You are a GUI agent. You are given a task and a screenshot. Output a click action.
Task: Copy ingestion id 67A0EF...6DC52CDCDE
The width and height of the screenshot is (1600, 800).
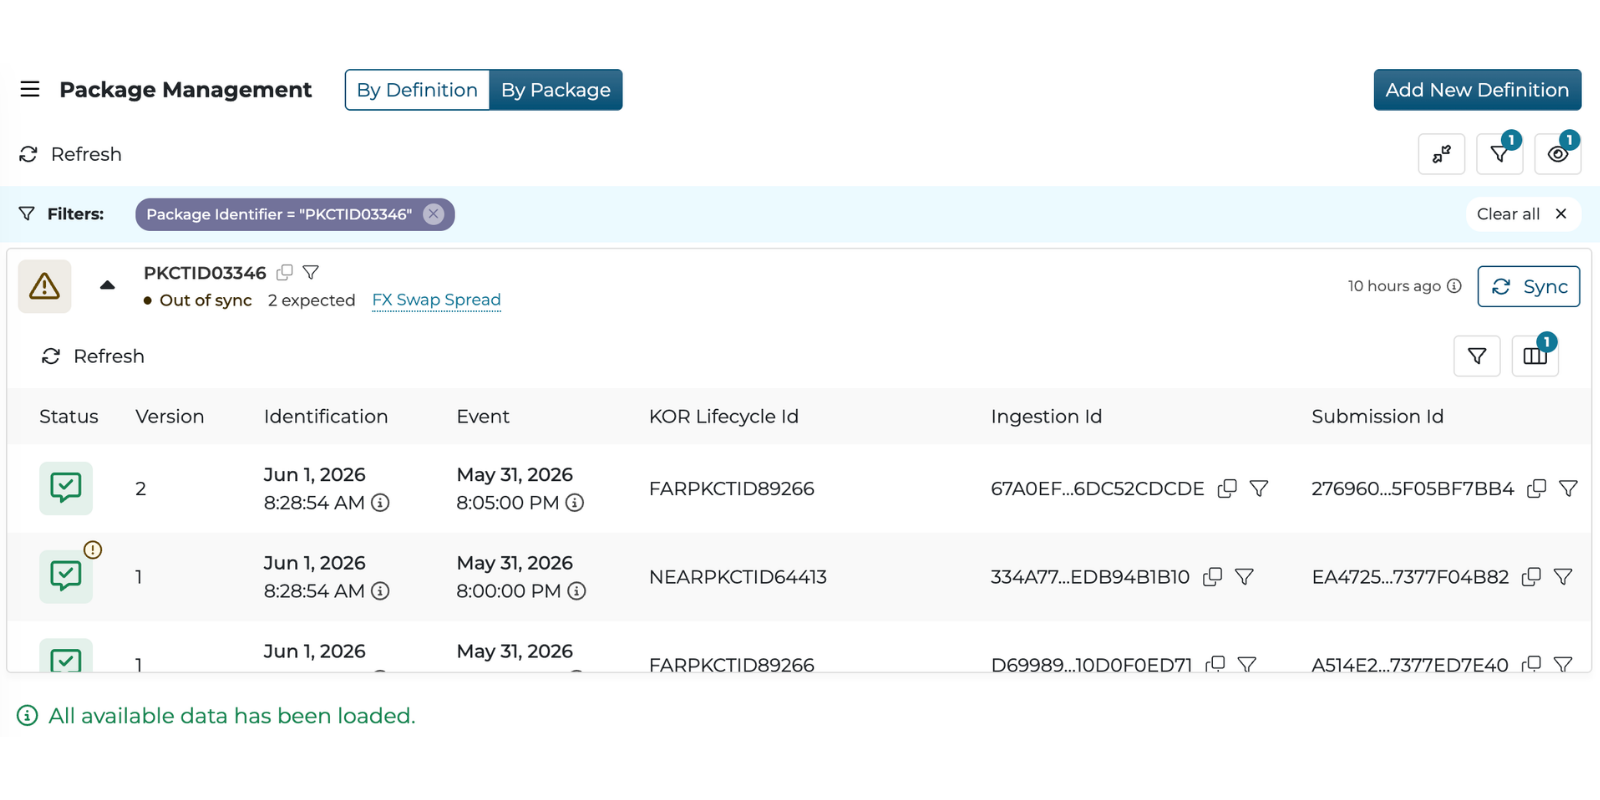click(1227, 488)
